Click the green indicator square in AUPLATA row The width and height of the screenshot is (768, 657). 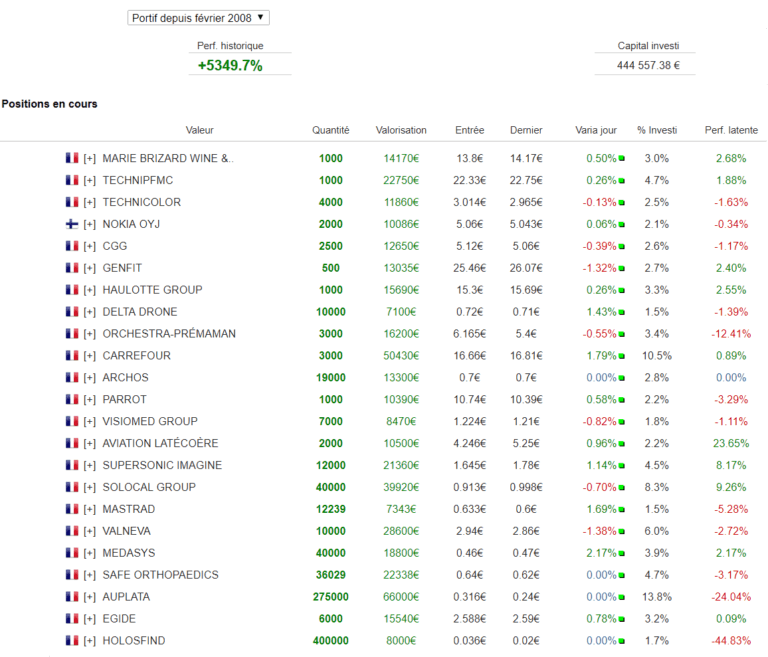(x=621, y=597)
